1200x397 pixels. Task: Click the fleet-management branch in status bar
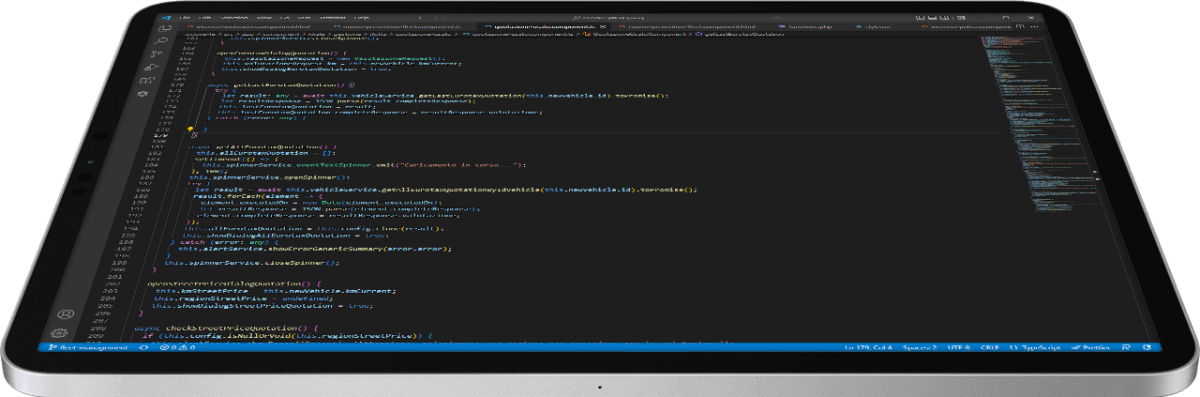pos(88,347)
